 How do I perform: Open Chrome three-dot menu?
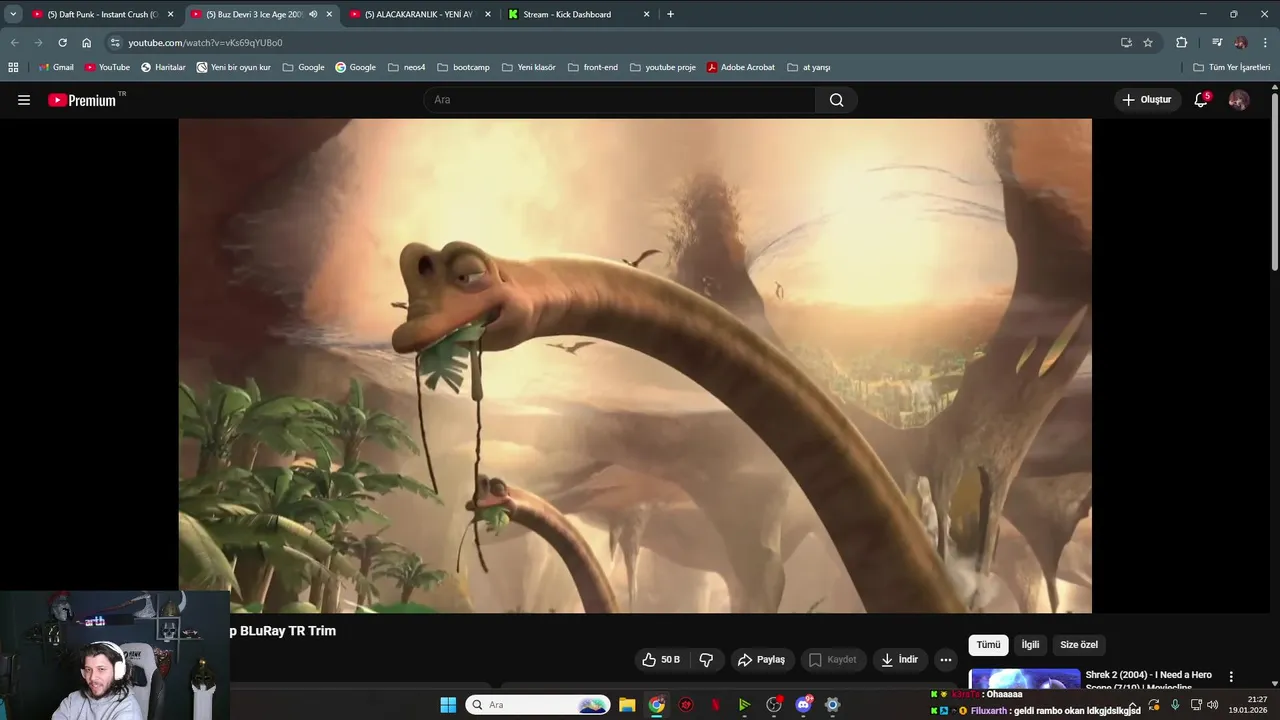click(x=1266, y=43)
